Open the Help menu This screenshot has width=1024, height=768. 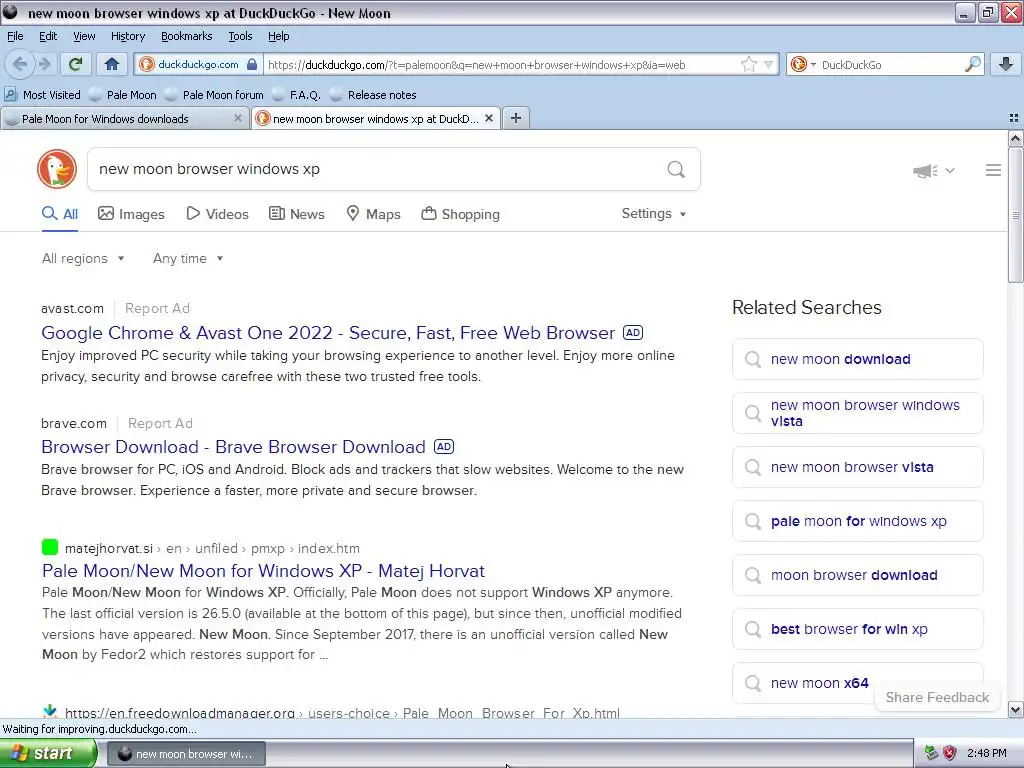[x=278, y=36]
